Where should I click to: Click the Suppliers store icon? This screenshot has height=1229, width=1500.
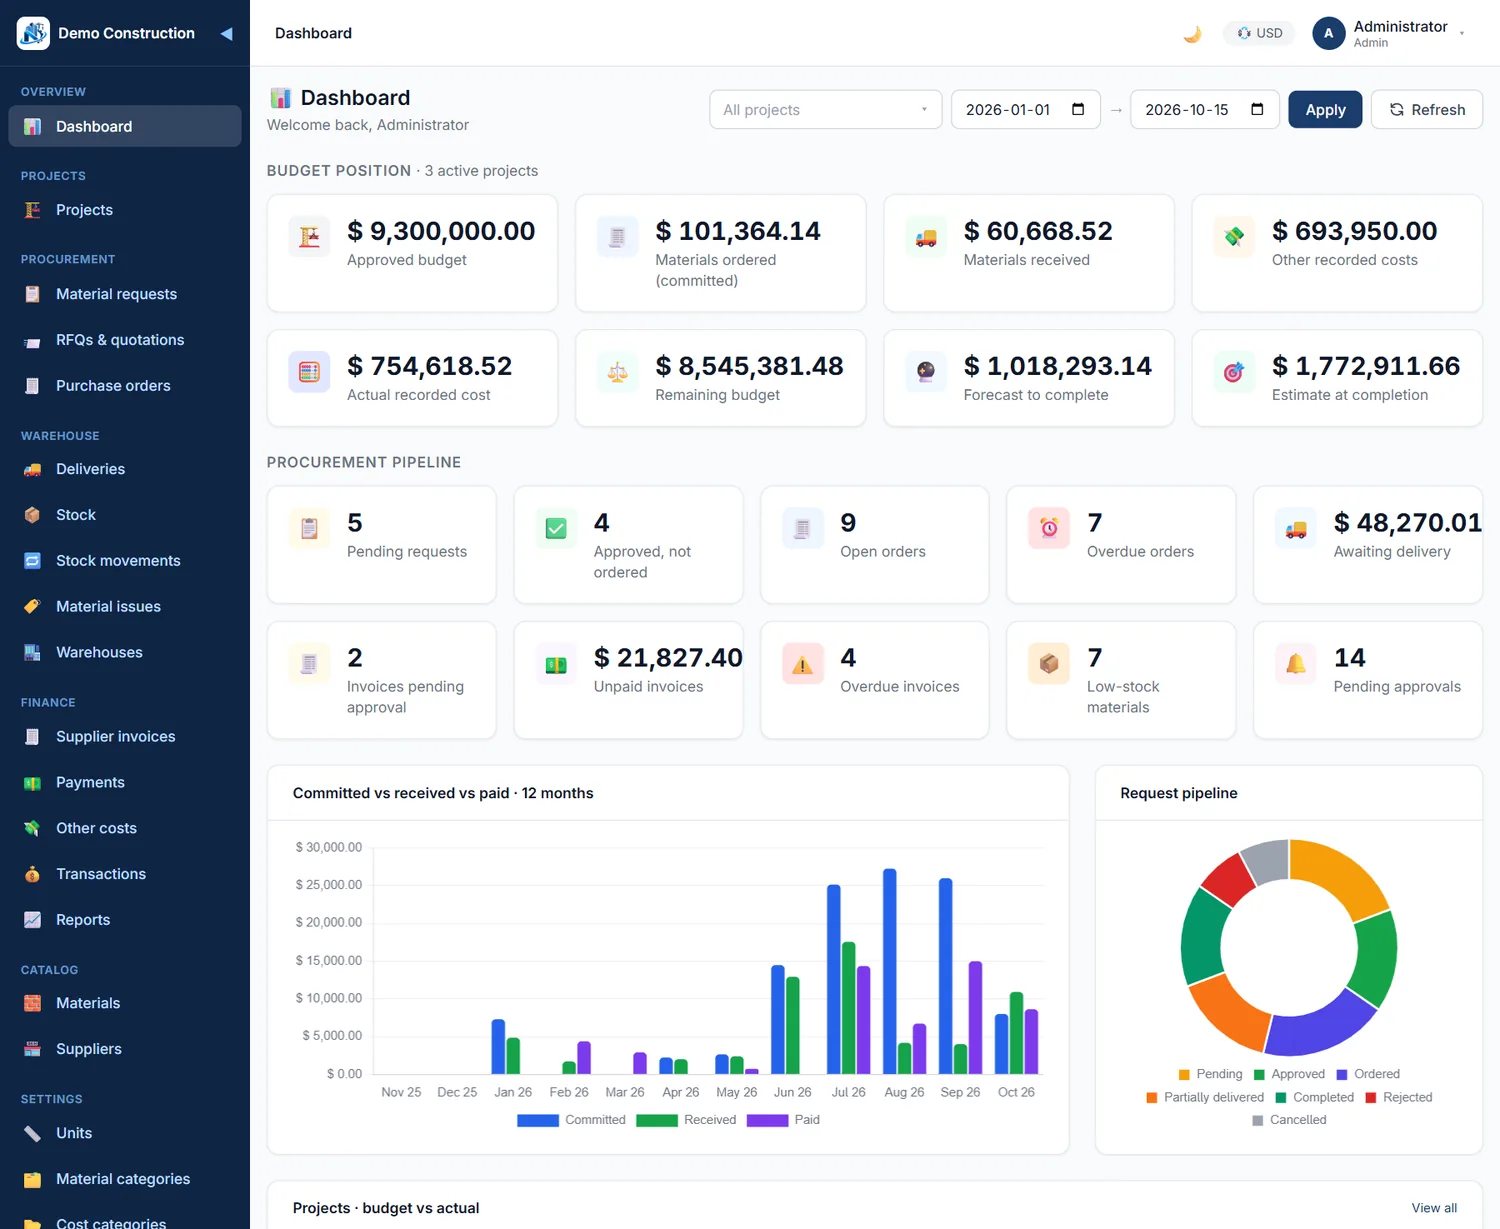pyautogui.click(x=33, y=1050)
